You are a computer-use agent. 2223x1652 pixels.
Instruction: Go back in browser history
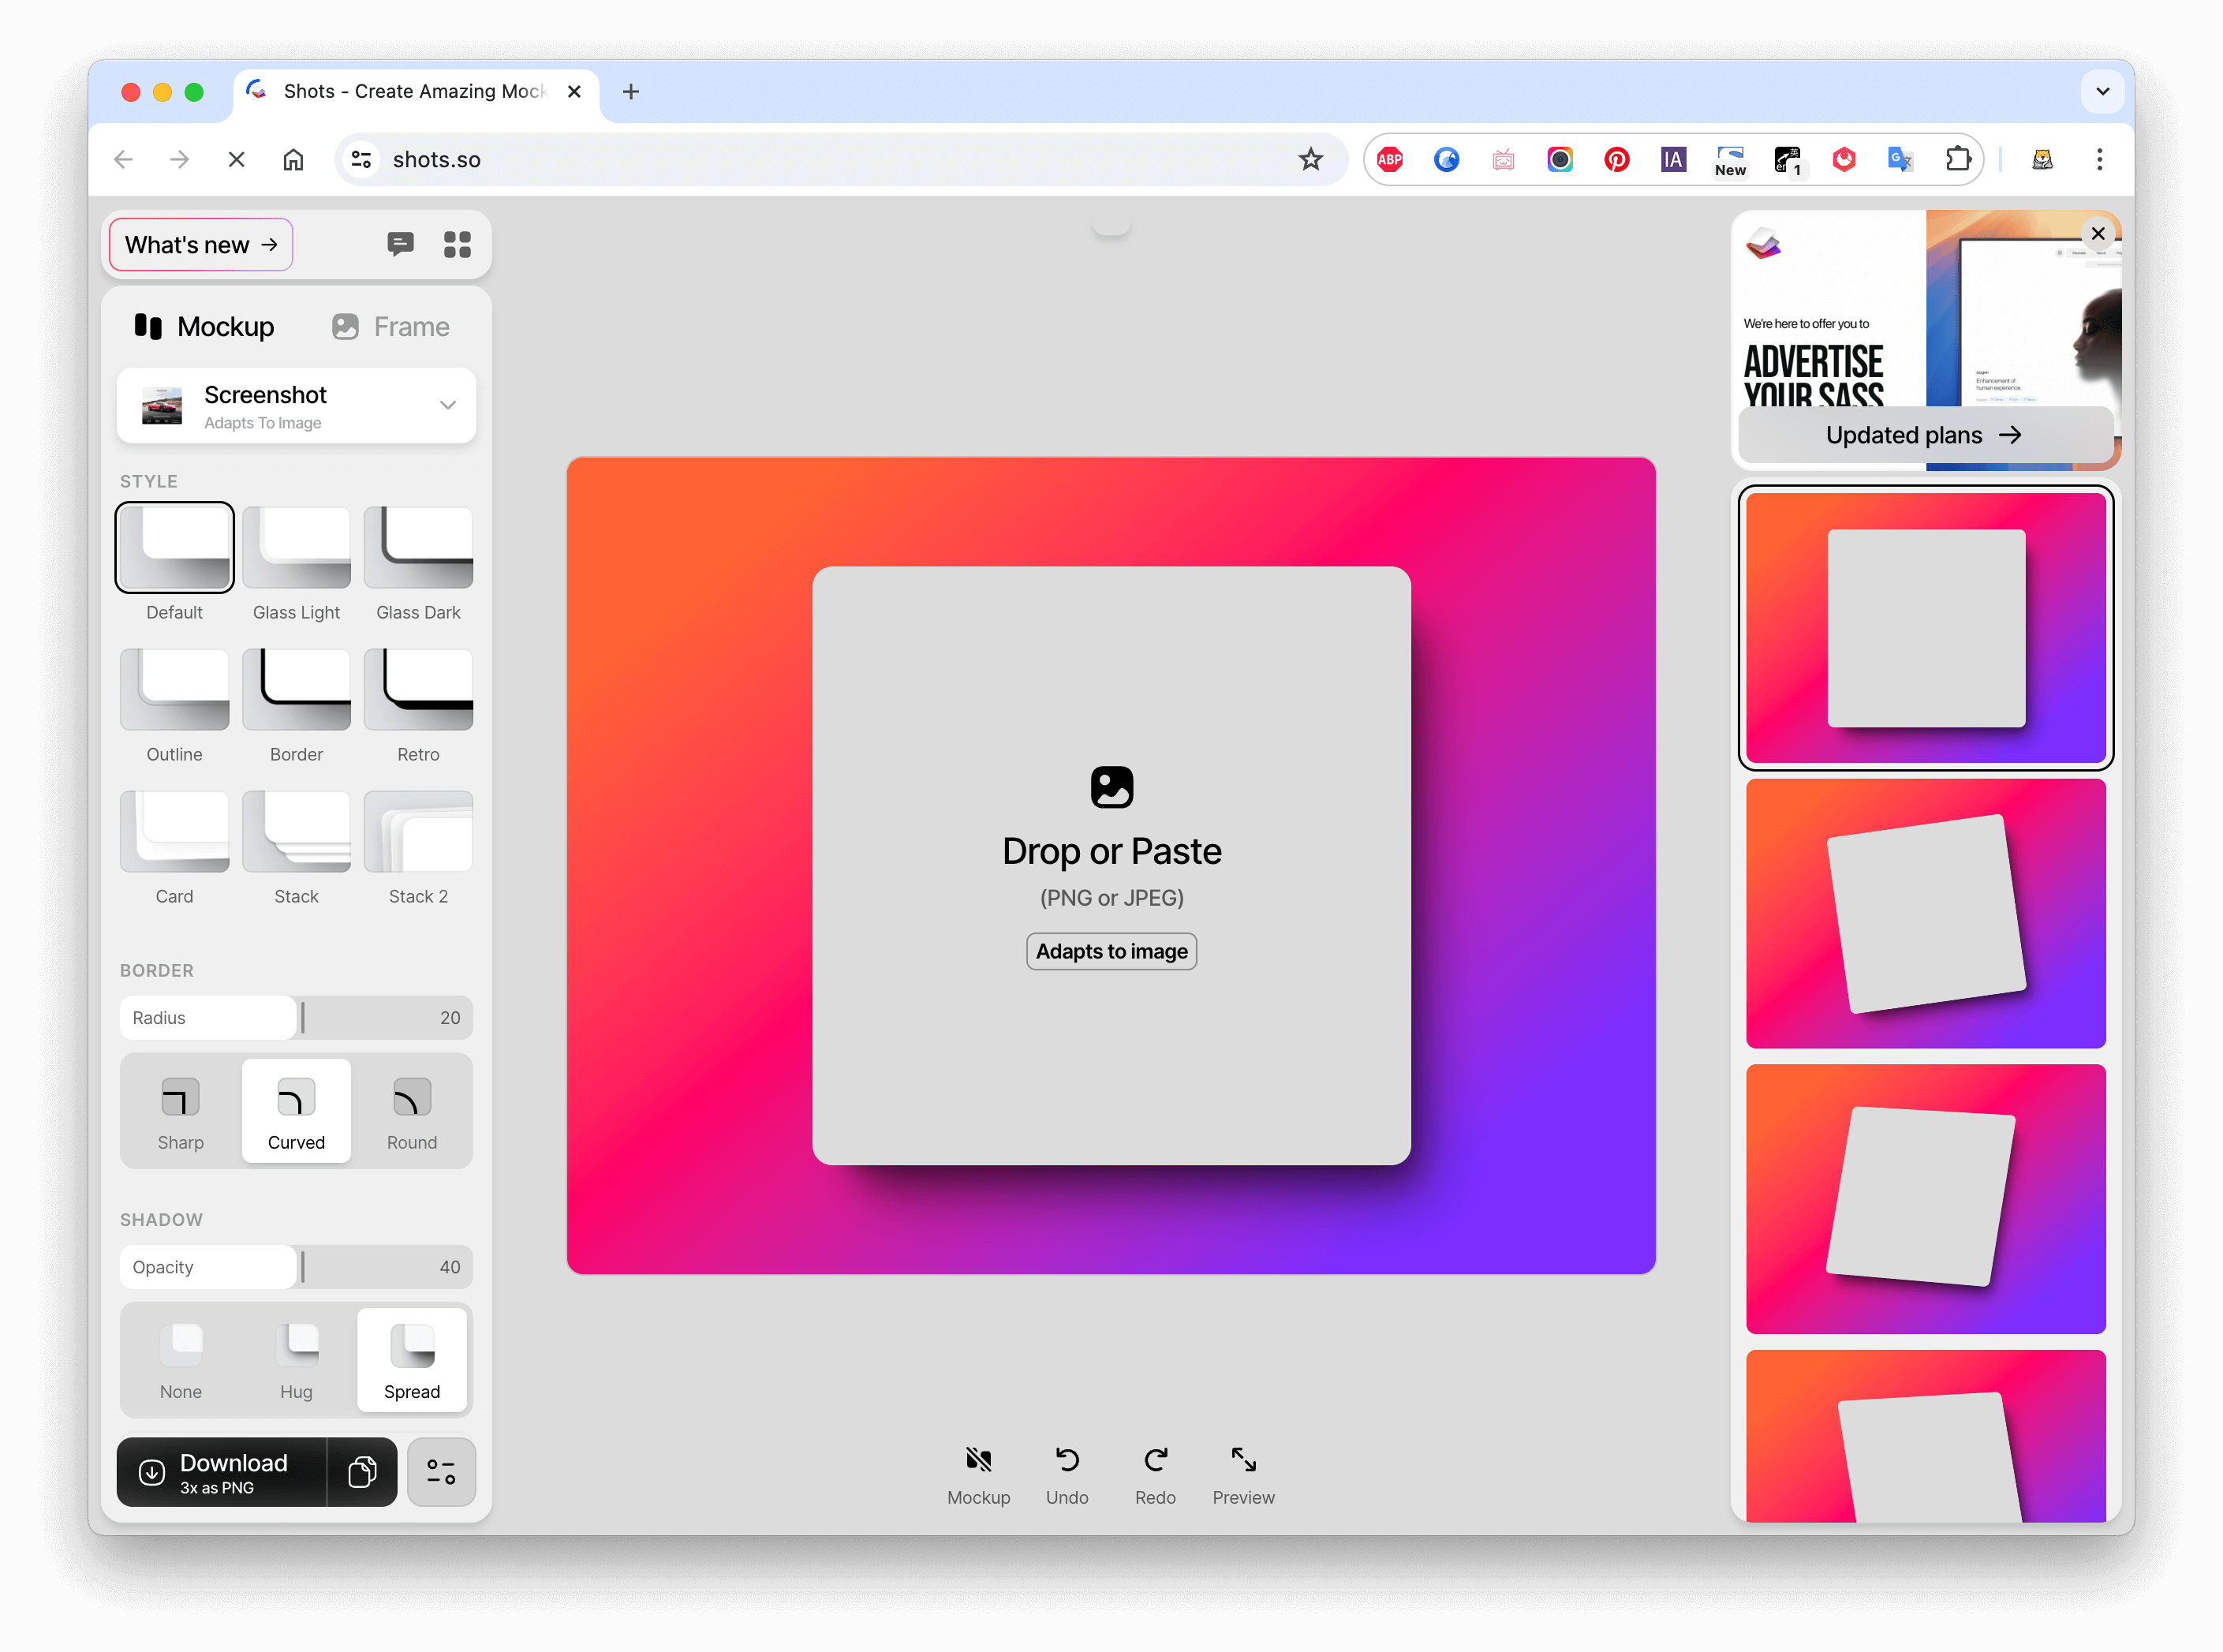123,159
